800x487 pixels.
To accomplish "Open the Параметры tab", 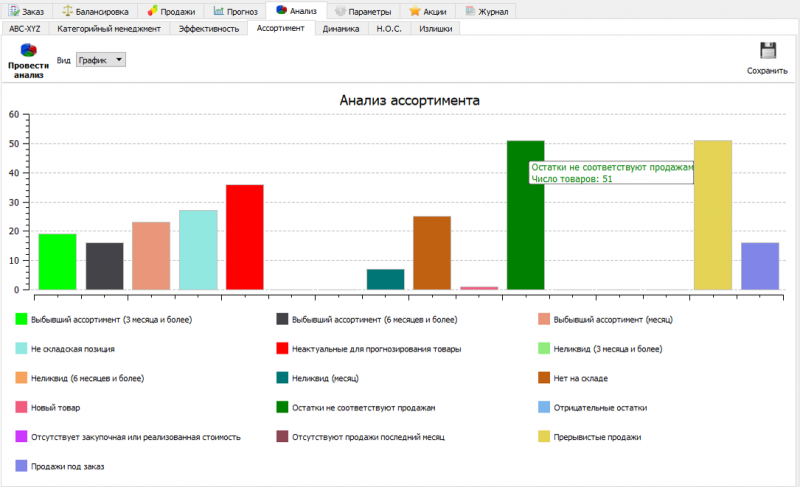I will (x=362, y=11).
